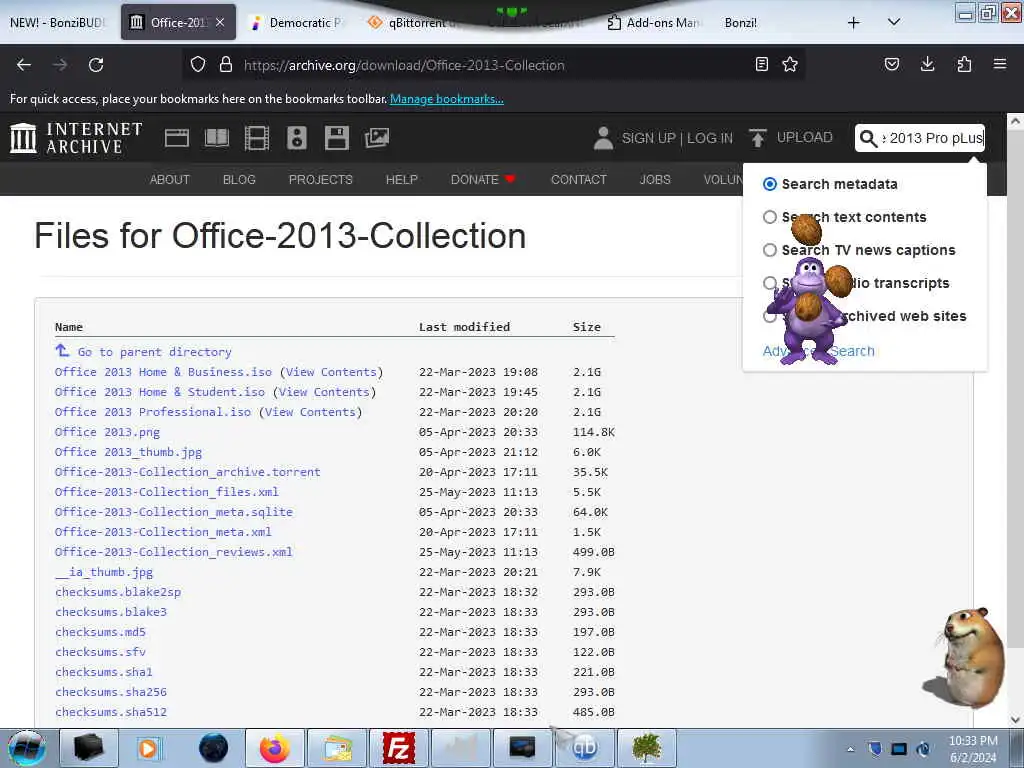Select Search text contents option
This screenshot has height=768, width=1024.
coord(770,217)
